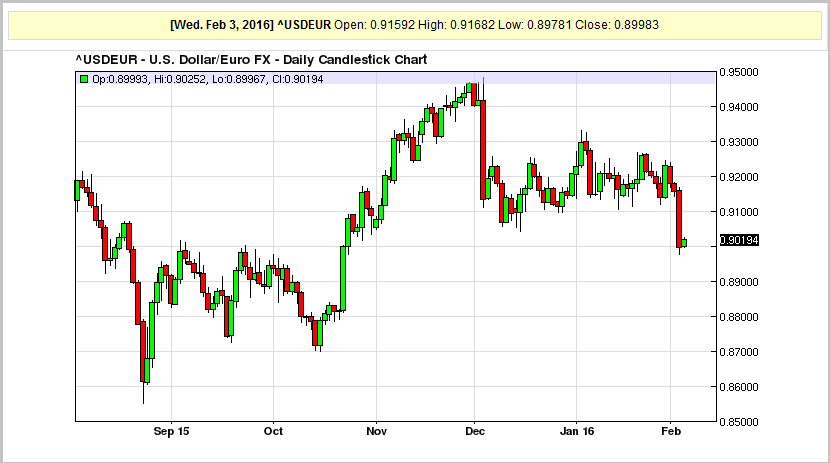Click the 'Jan 16' x-axis label

[577, 431]
